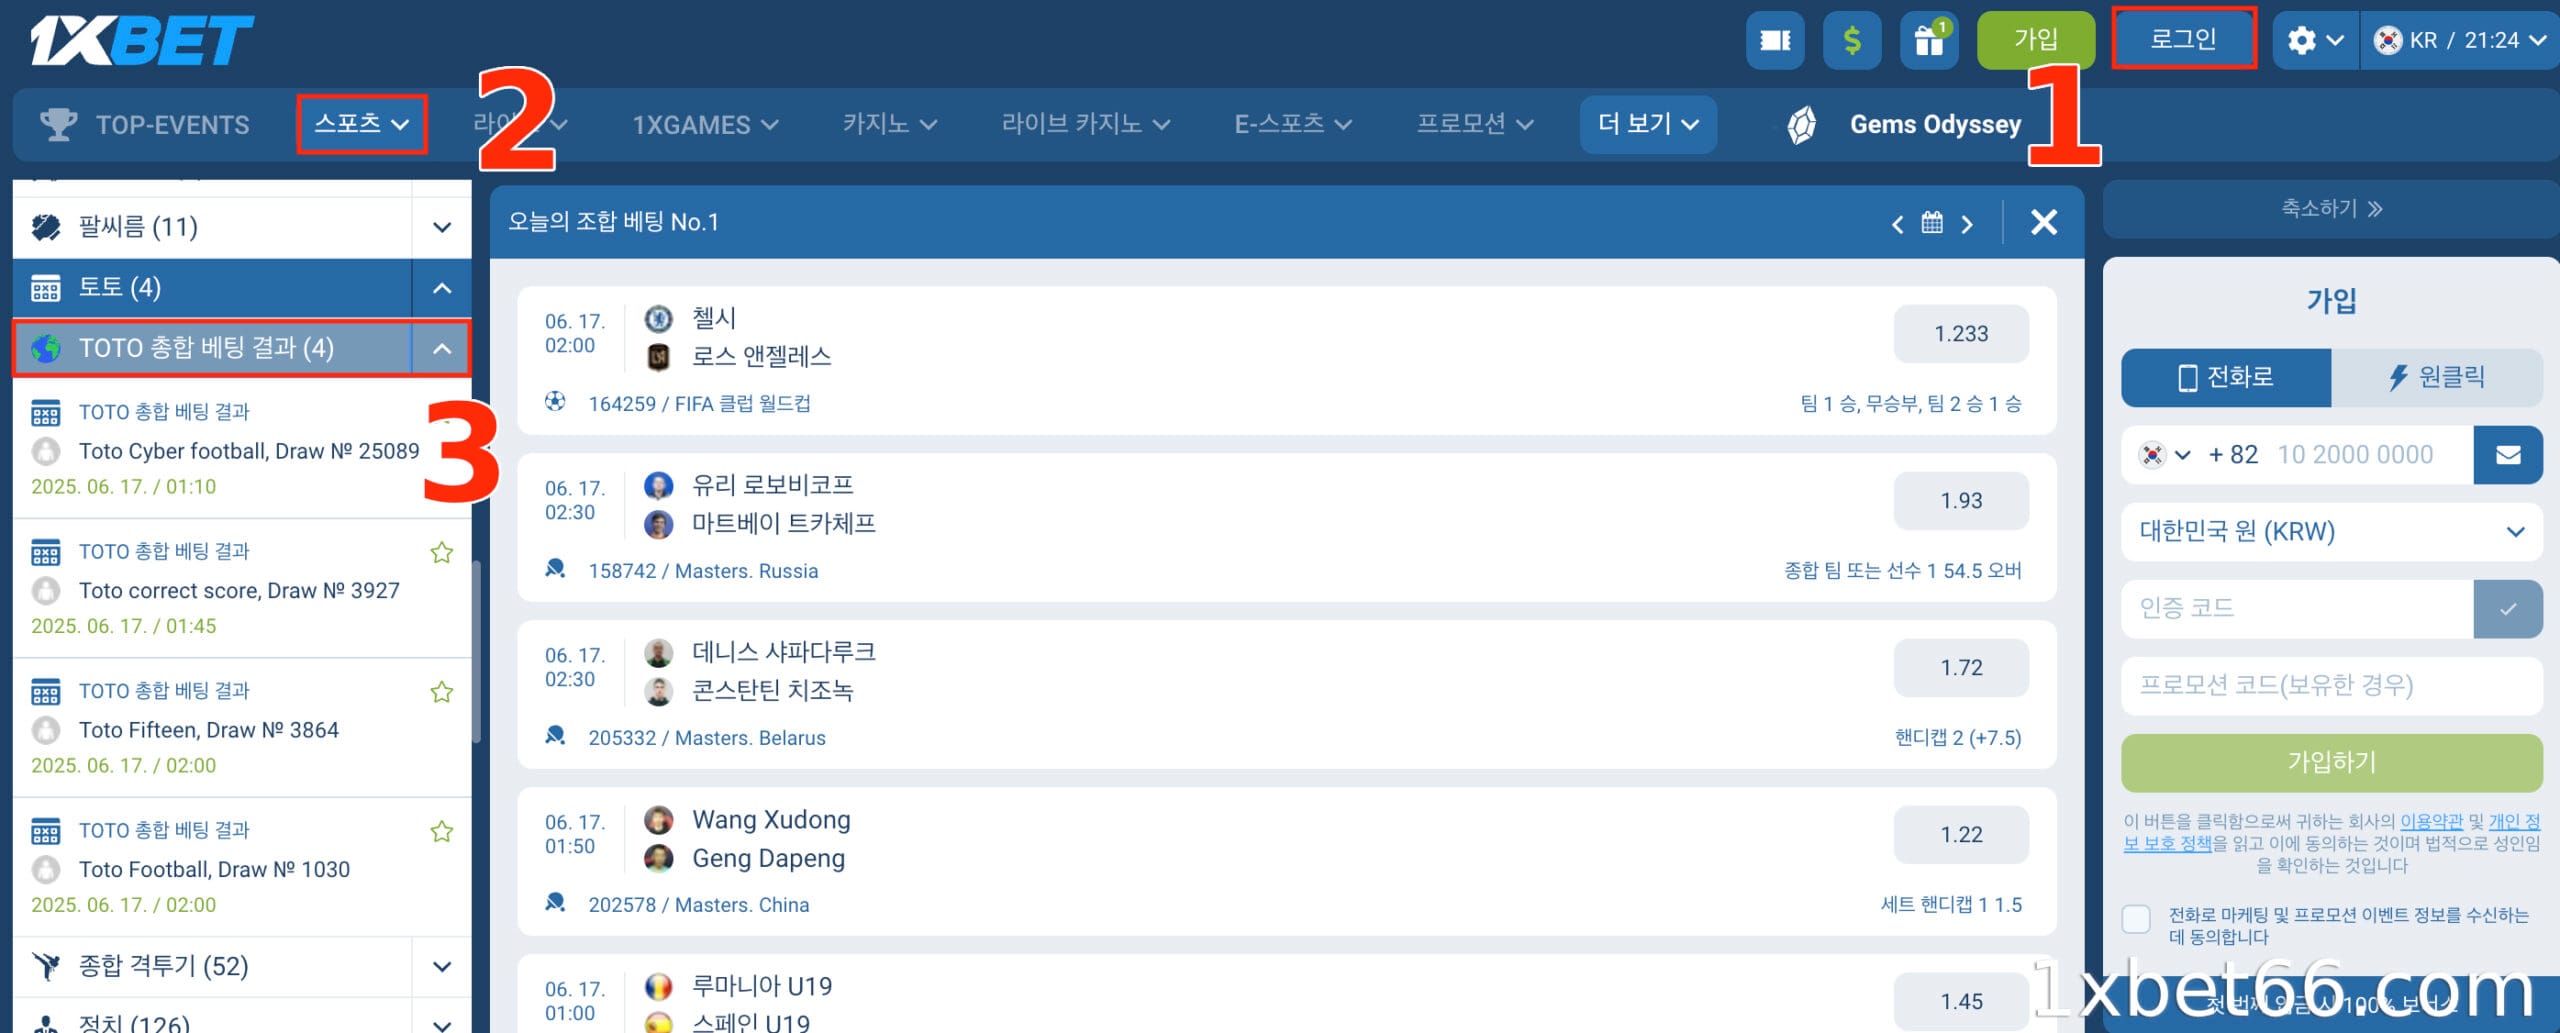
Task: Click the 1XBET logo
Action: 142,40
